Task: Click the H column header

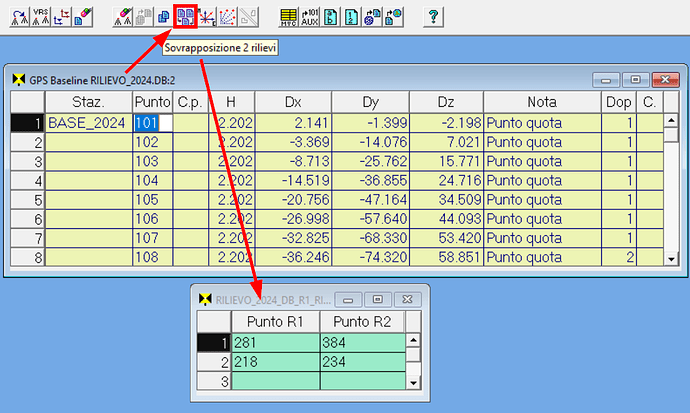Action: (231, 102)
